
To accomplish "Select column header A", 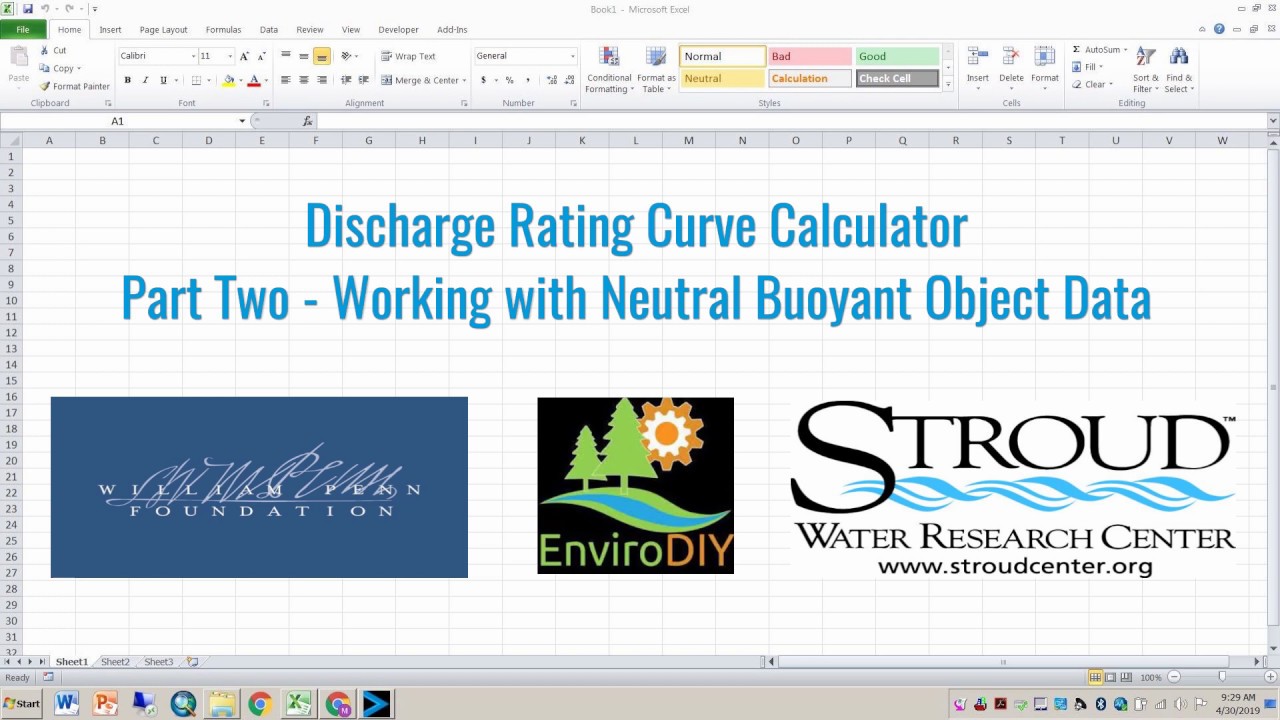I will pos(49,141).
